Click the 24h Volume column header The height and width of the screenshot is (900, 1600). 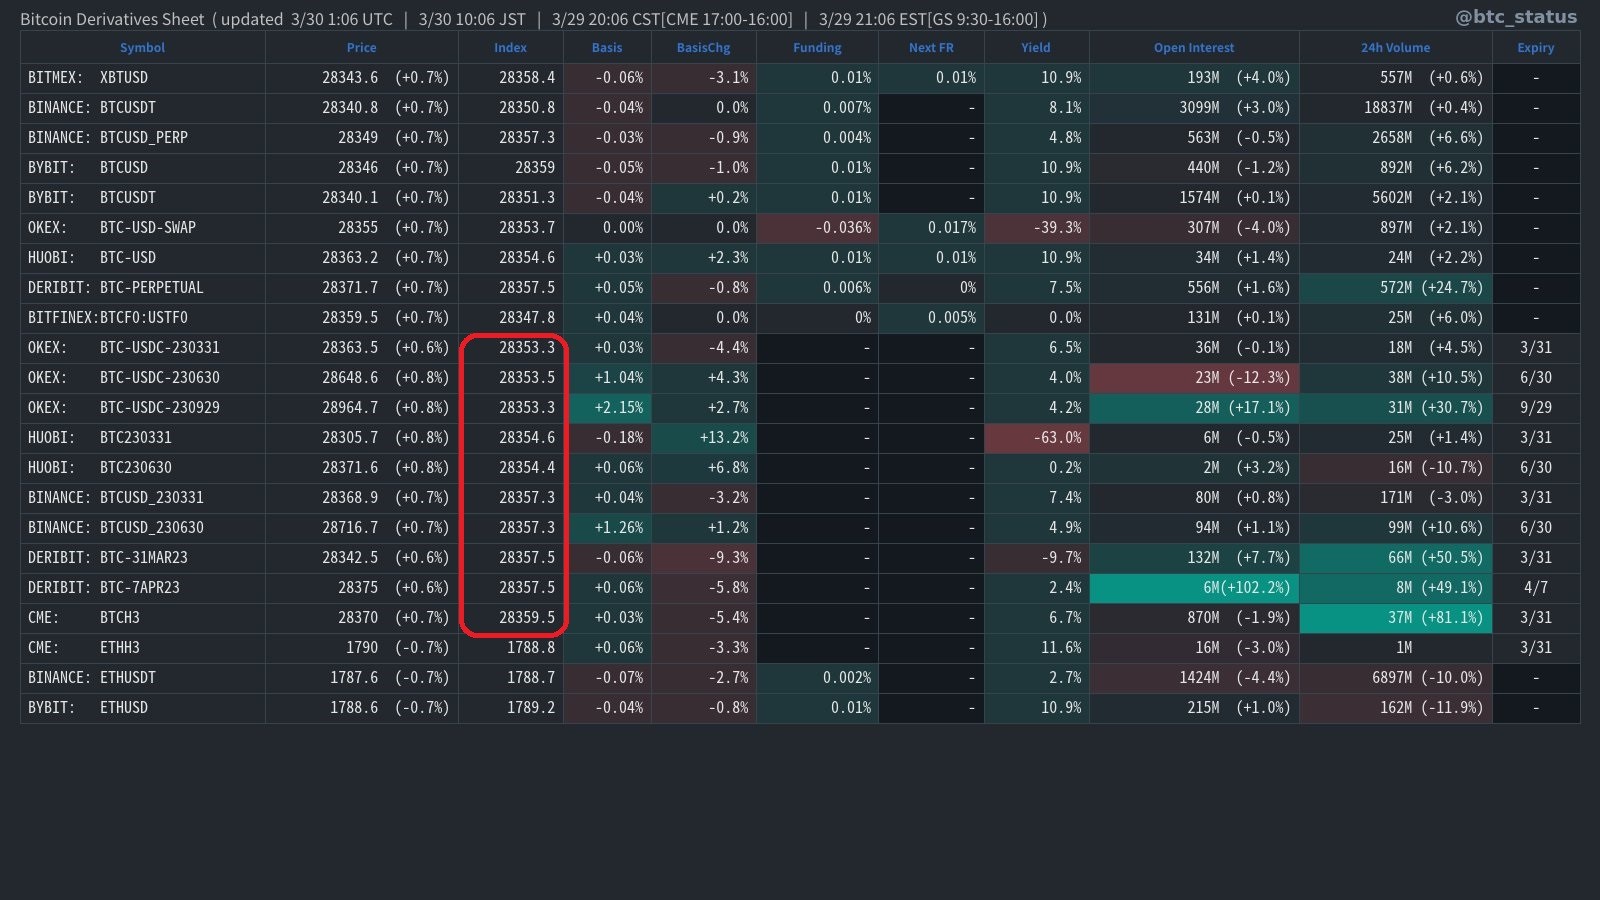click(x=1395, y=48)
